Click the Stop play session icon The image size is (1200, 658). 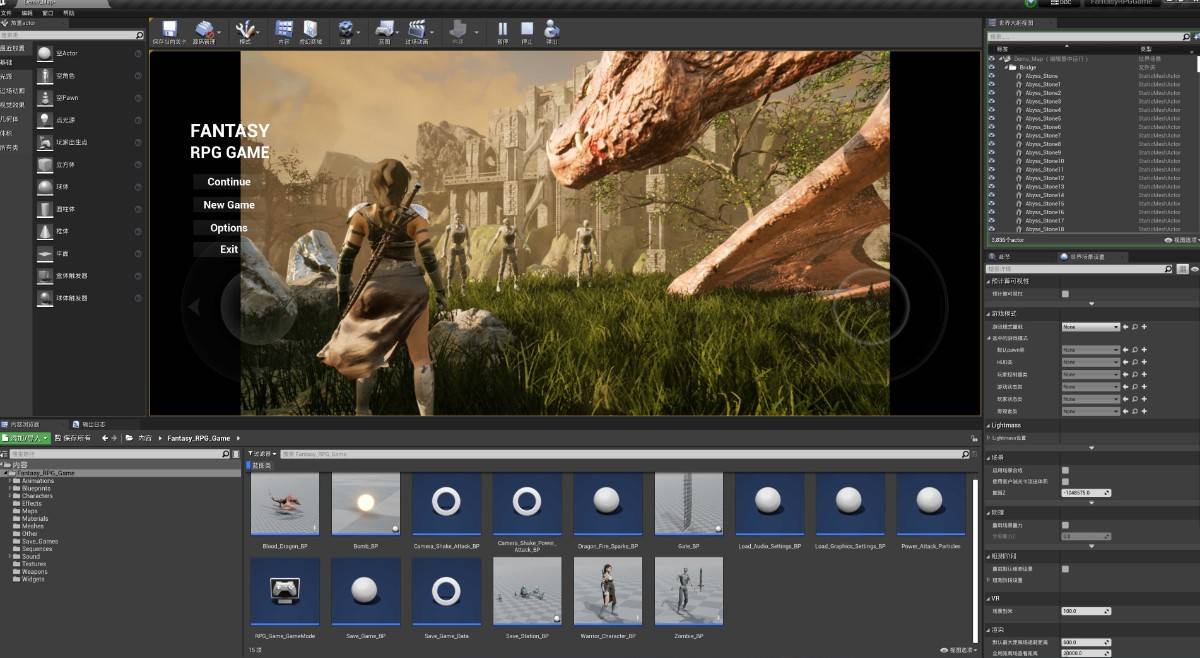pos(527,30)
